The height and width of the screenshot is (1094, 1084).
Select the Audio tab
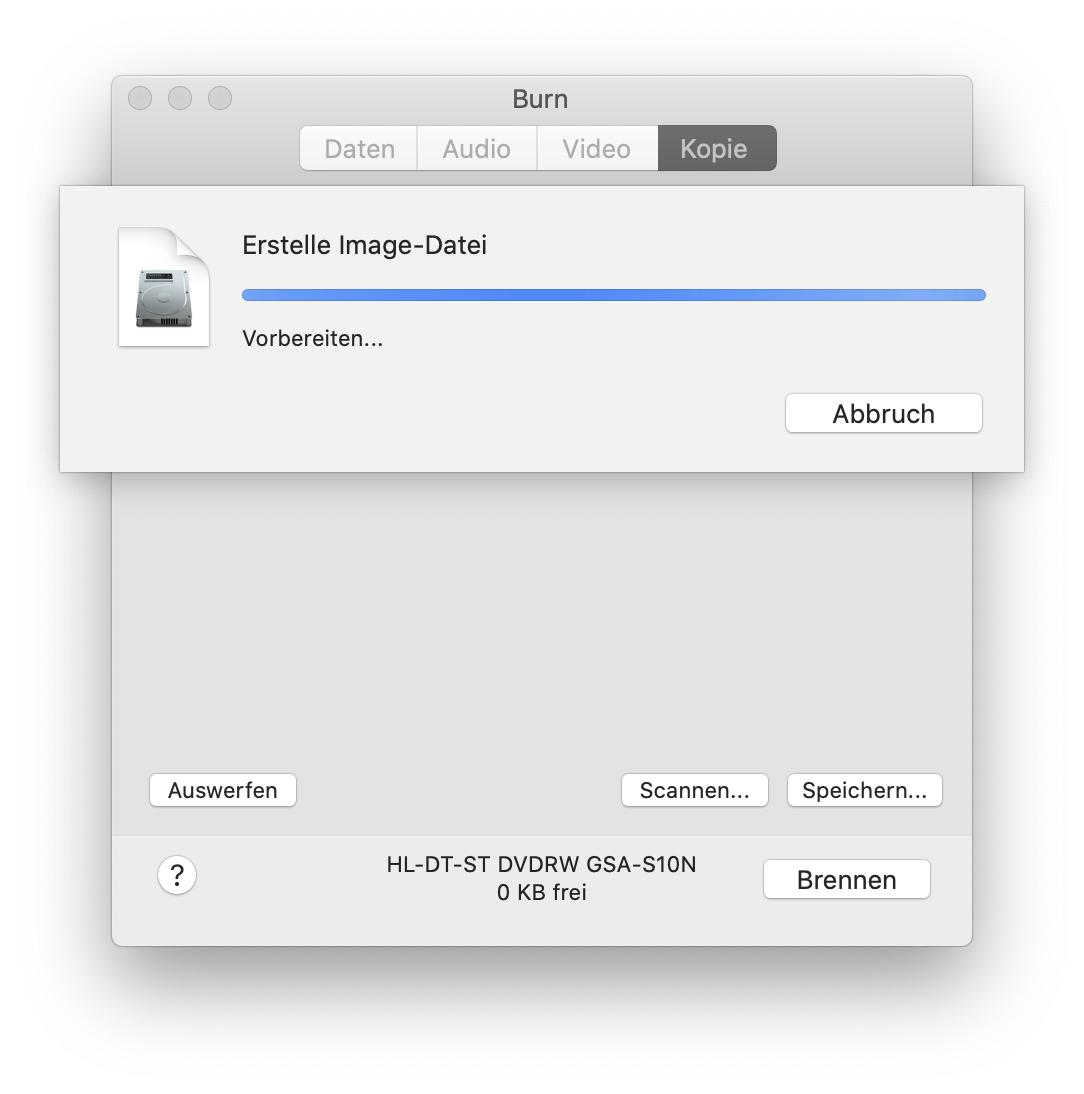tap(477, 149)
